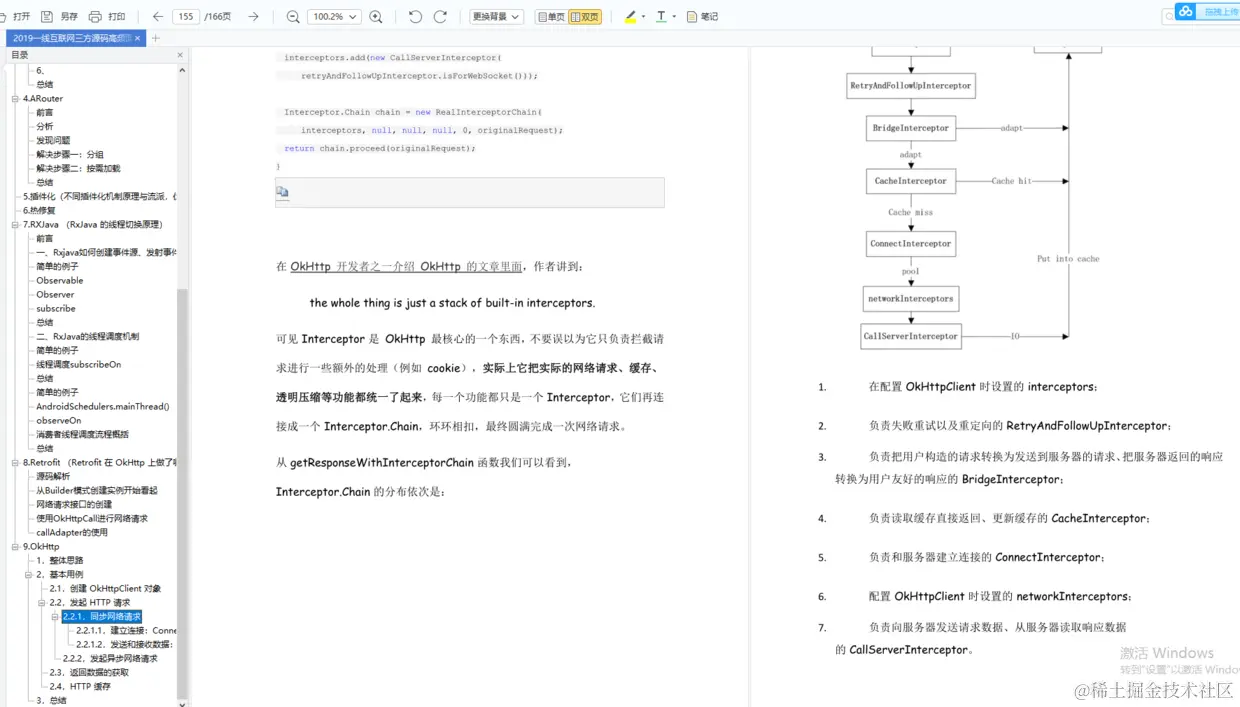Image resolution: width=1240 pixels, height=707 pixels.
Task: Collapse the 8.Retrofit outline node
Action: (x=15, y=463)
